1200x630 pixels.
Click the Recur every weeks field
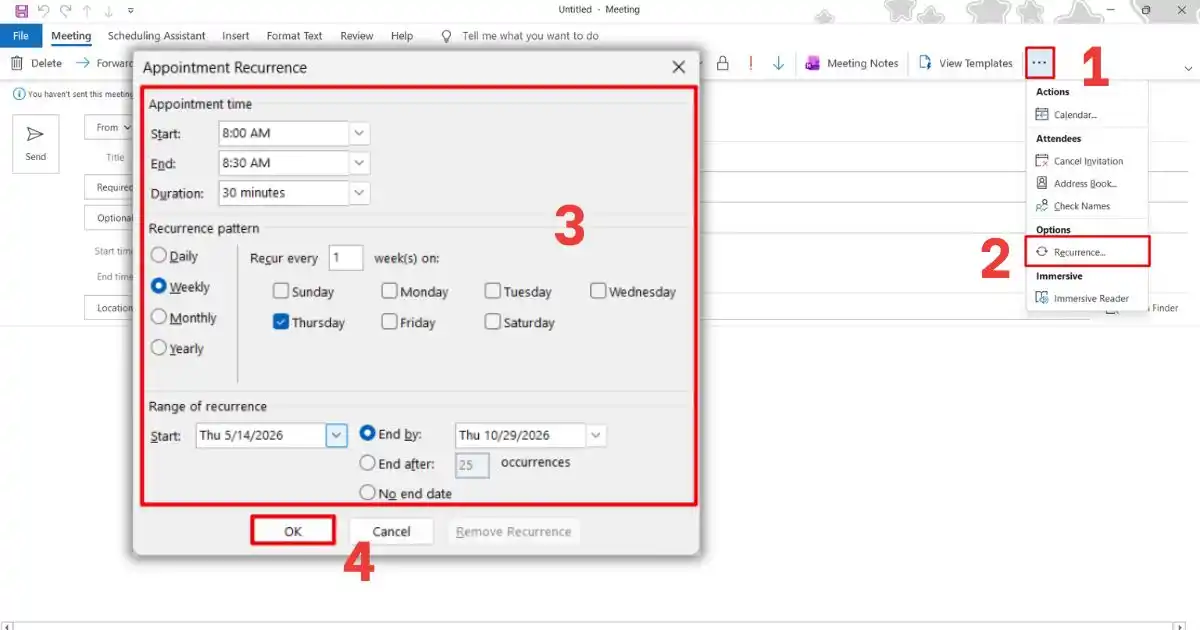point(346,258)
